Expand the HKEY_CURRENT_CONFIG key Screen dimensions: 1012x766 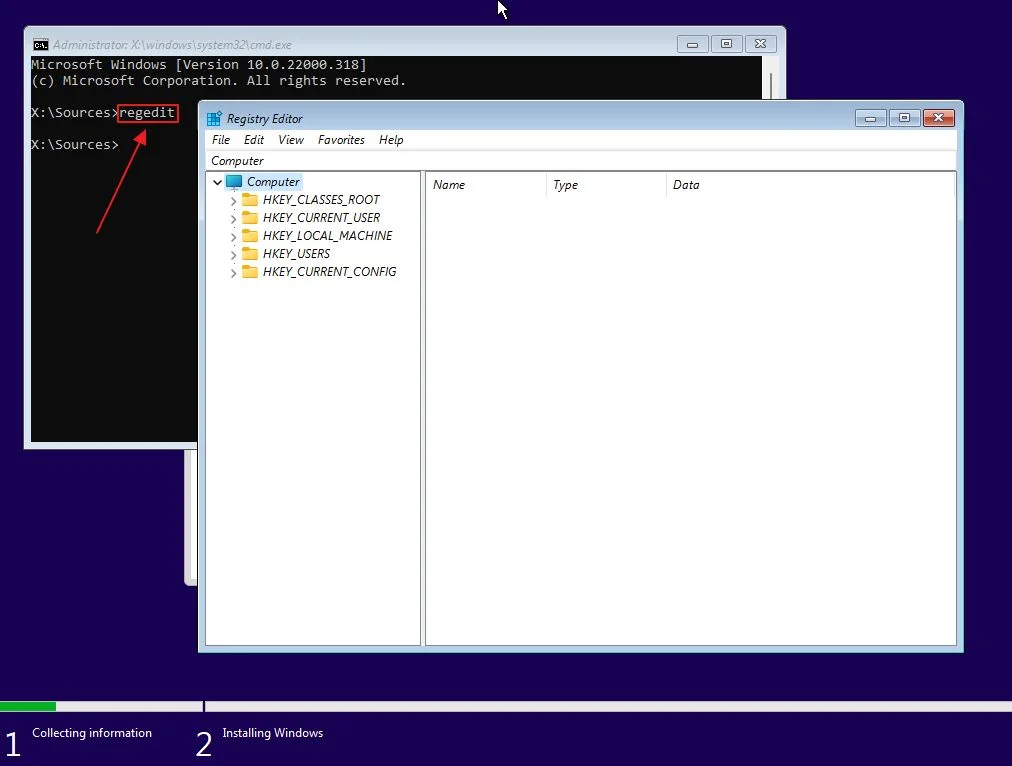click(233, 273)
